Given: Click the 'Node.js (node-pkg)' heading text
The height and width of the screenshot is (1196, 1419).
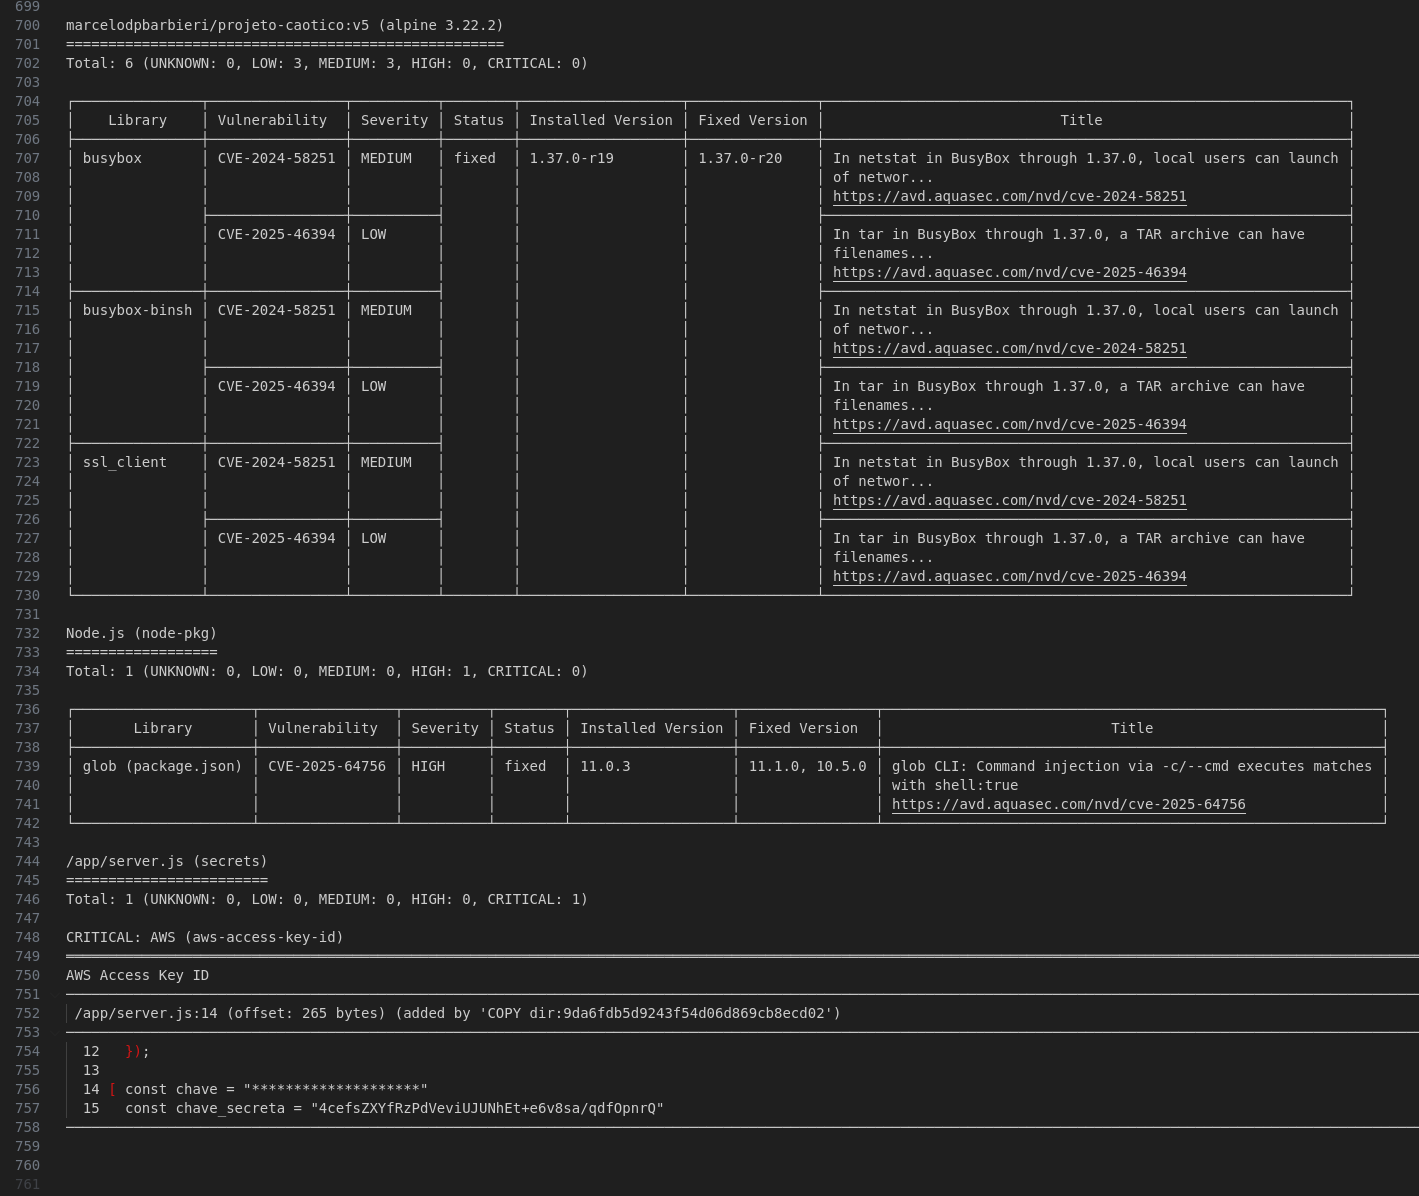Looking at the screenshot, I should coord(141,634).
